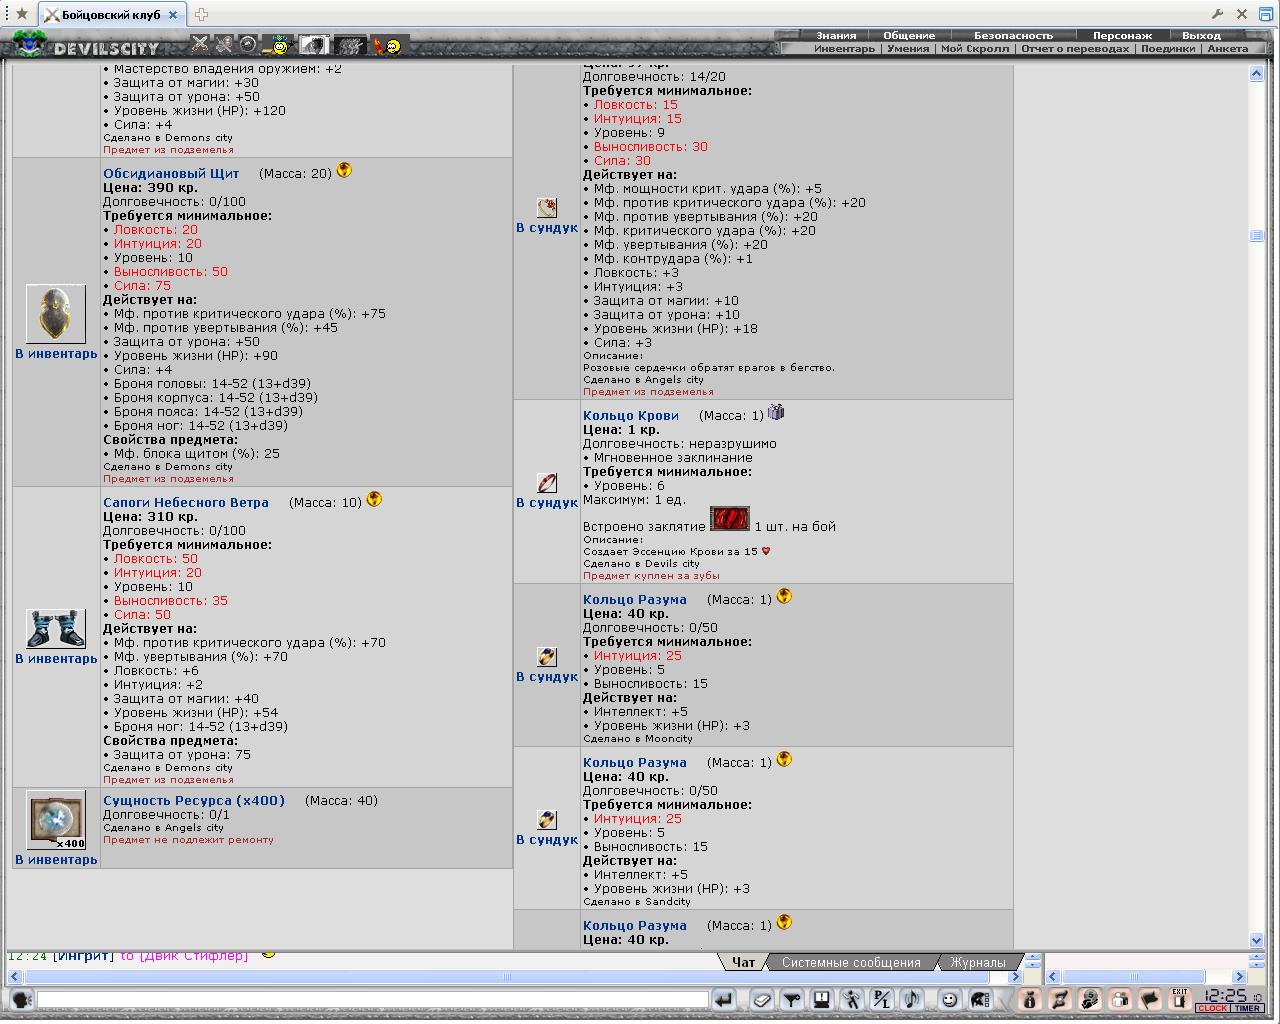
Task: Move Обсидиановый Щит to inventory link
Action: click(x=56, y=354)
